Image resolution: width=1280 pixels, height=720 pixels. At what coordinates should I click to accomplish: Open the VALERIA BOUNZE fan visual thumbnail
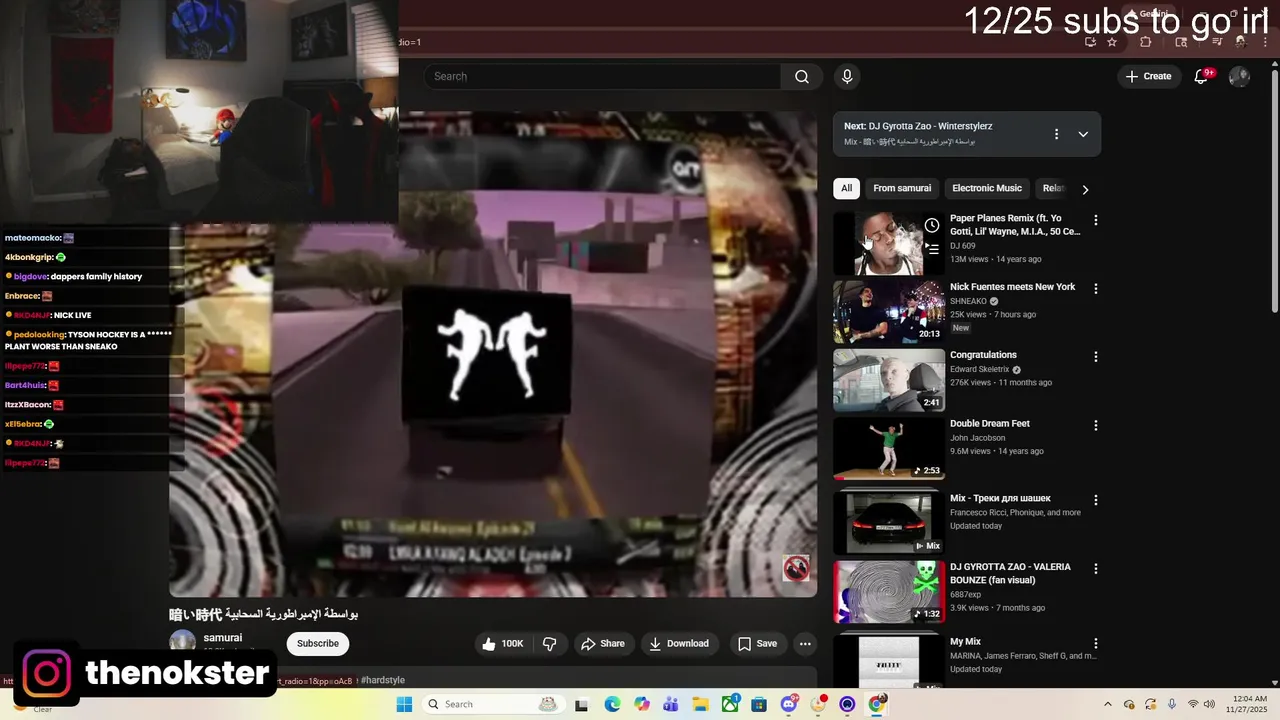pyautogui.click(x=889, y=592)
